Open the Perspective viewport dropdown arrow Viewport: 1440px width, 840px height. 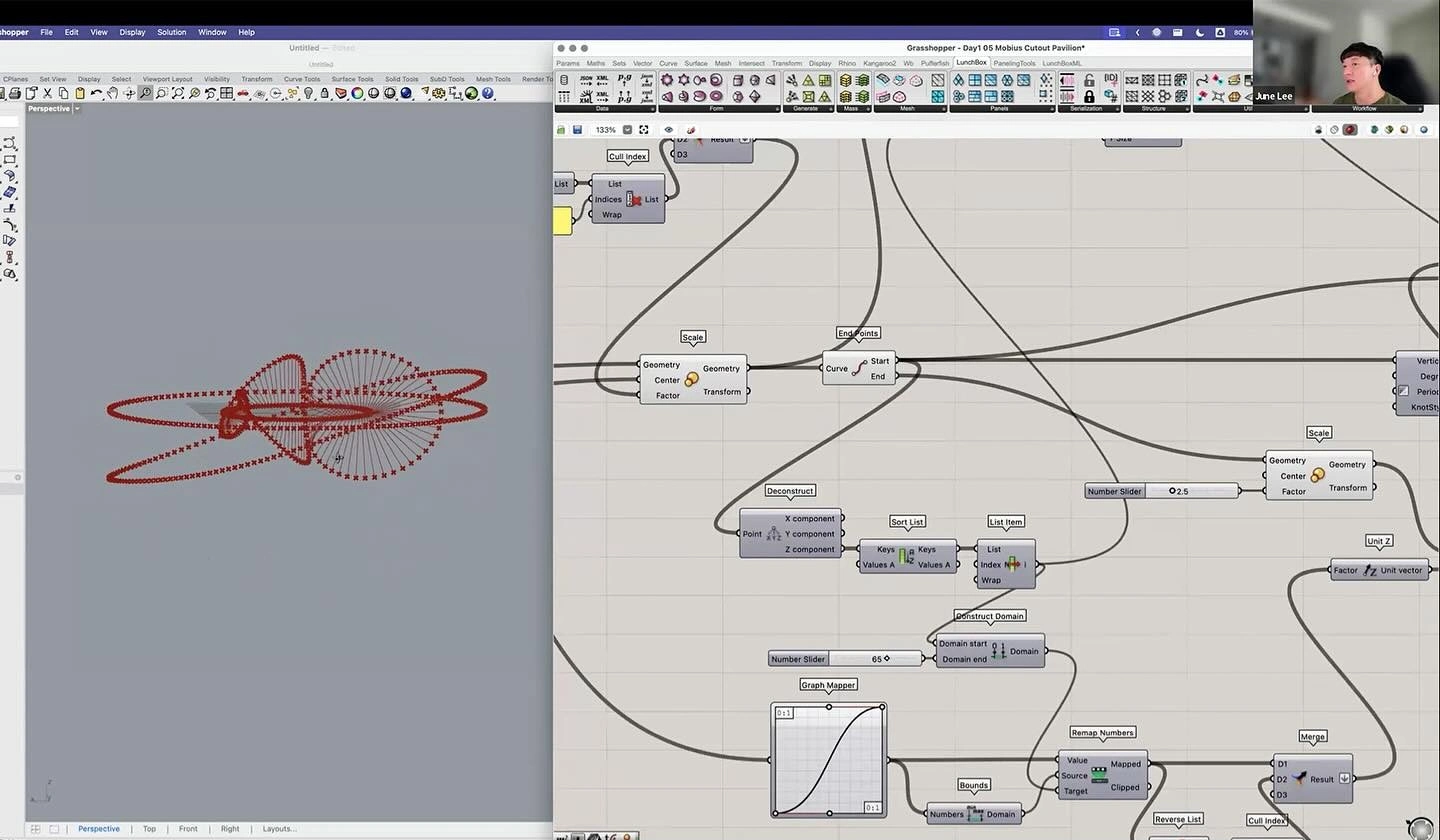[x=77, y=108]
